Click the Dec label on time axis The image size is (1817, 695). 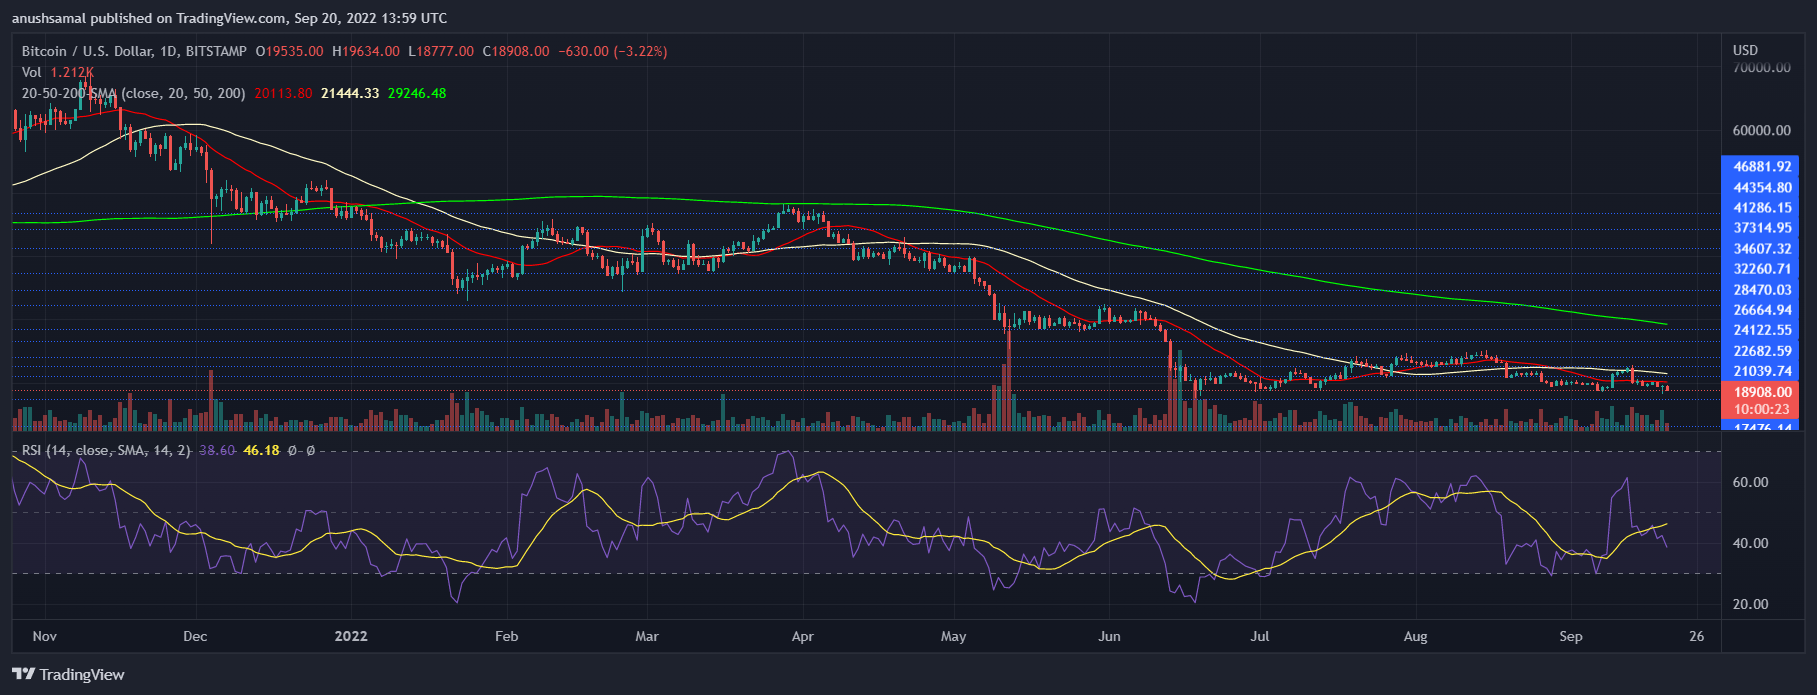[195, 636]
